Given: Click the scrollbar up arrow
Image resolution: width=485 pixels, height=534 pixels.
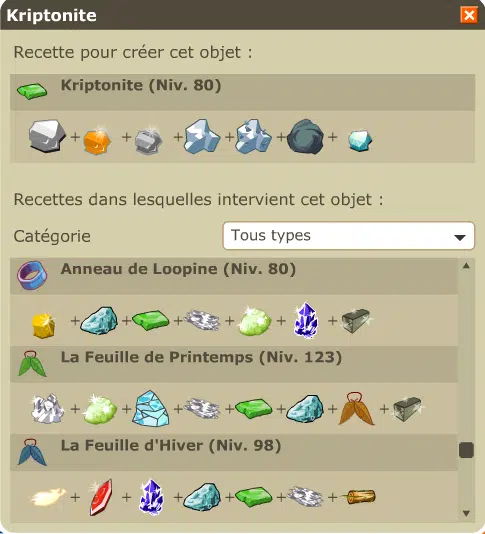Looking at the screenshot, I should coord(466,266).
